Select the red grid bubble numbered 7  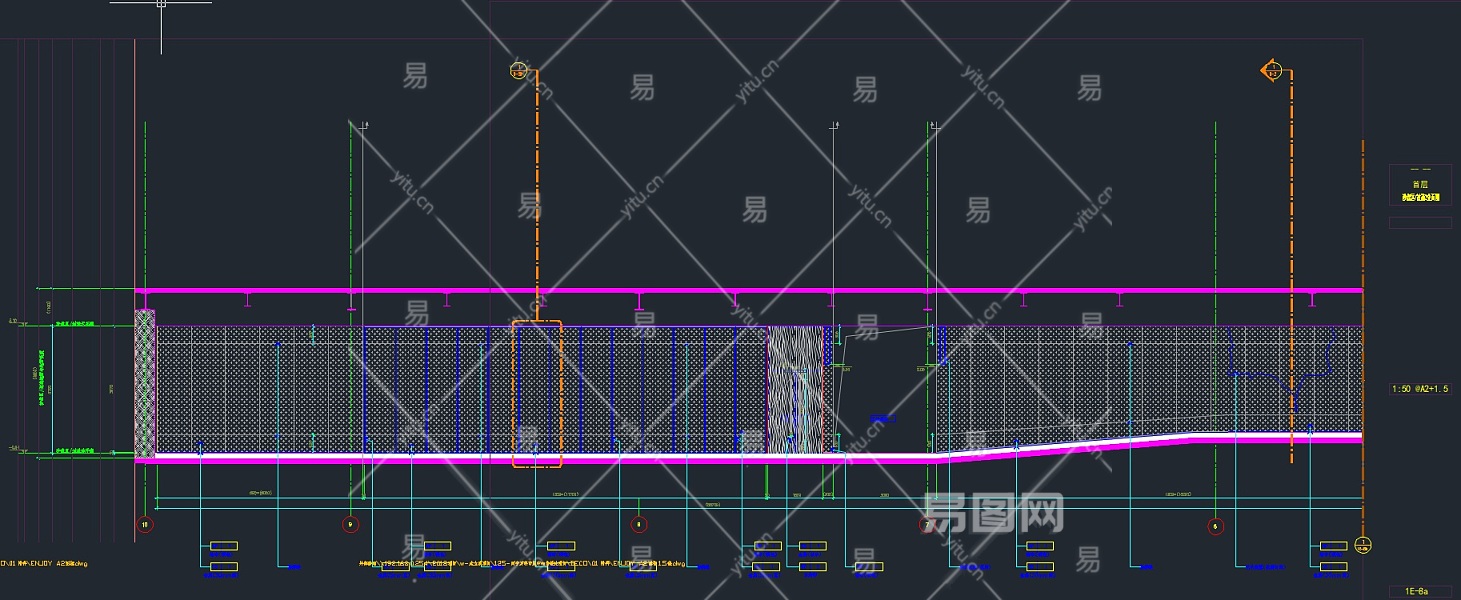927,524
